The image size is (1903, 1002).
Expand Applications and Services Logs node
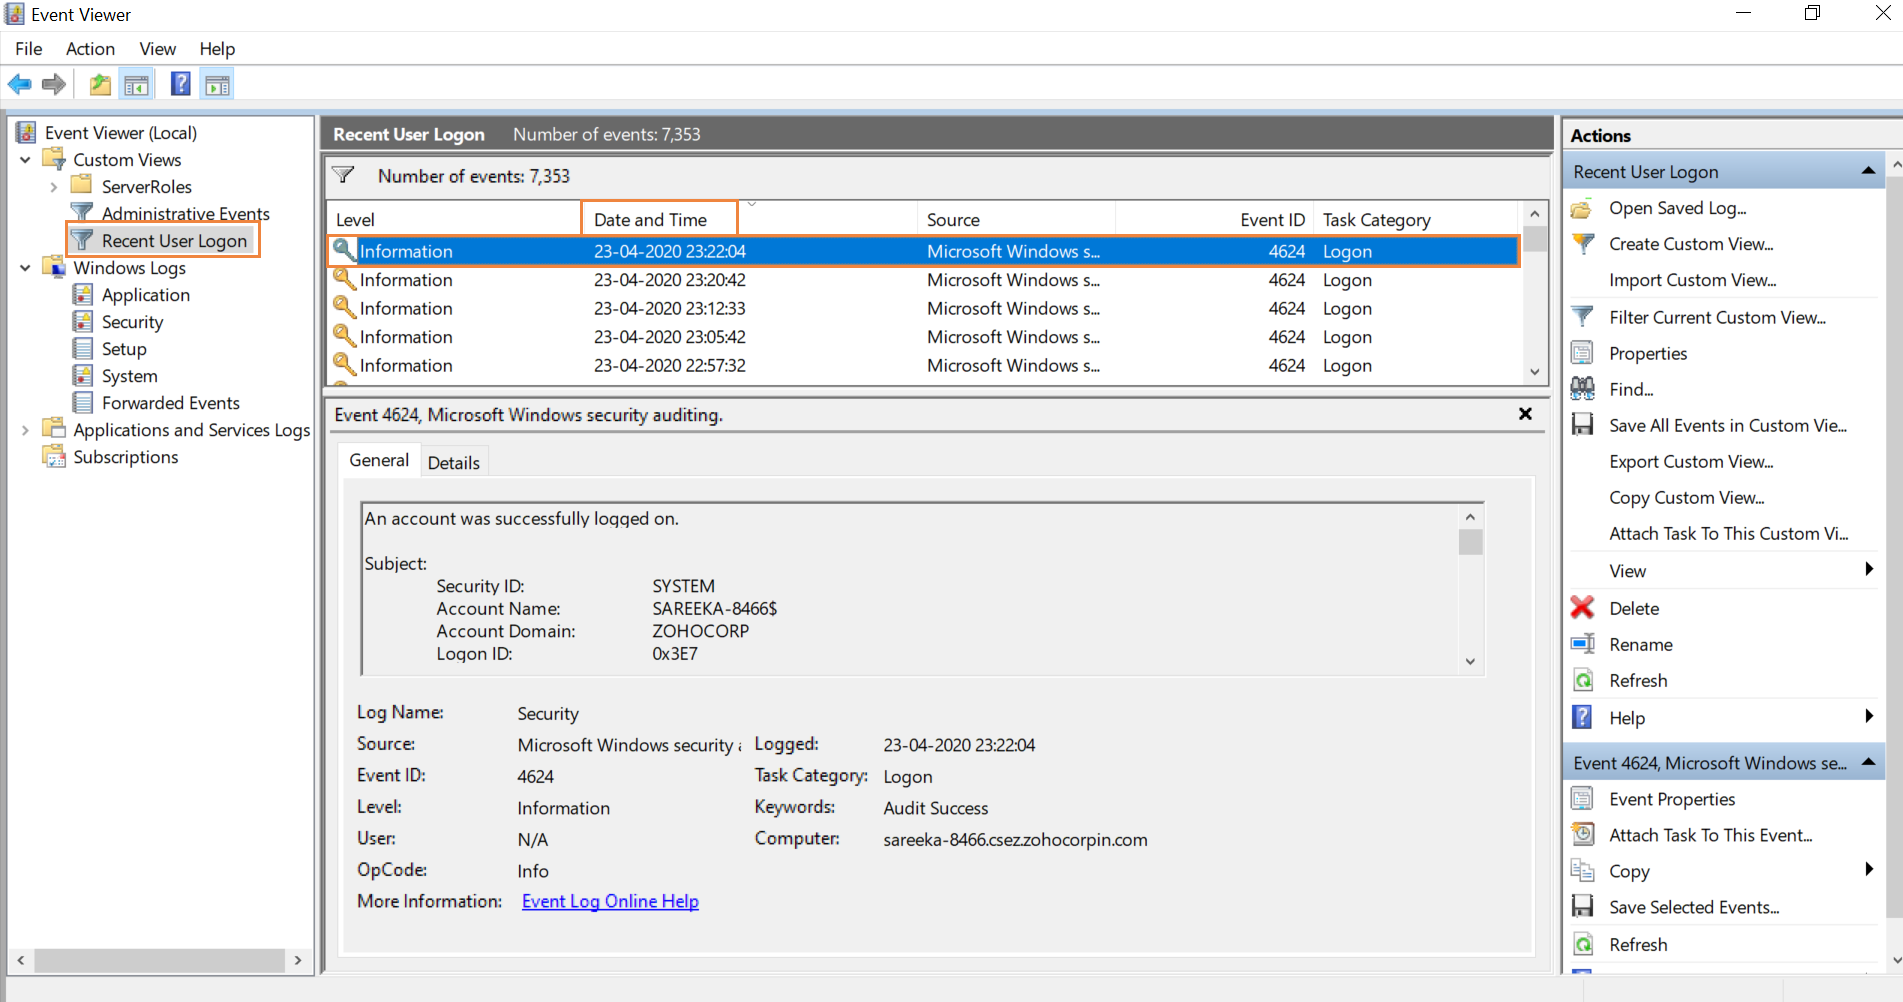24,430
